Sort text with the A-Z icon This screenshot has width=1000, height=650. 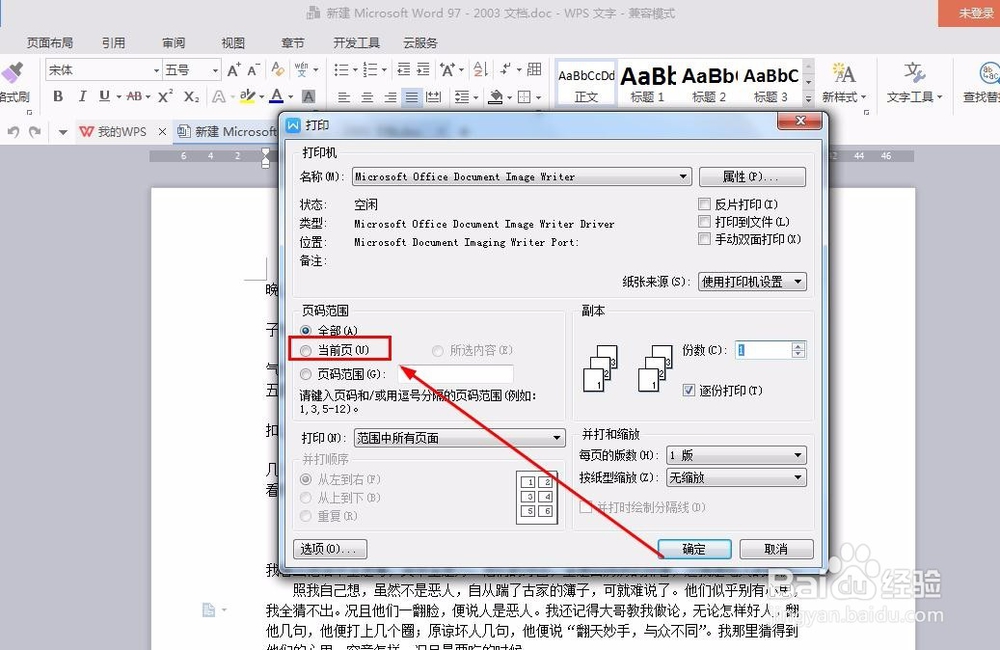tap(480, 69)
